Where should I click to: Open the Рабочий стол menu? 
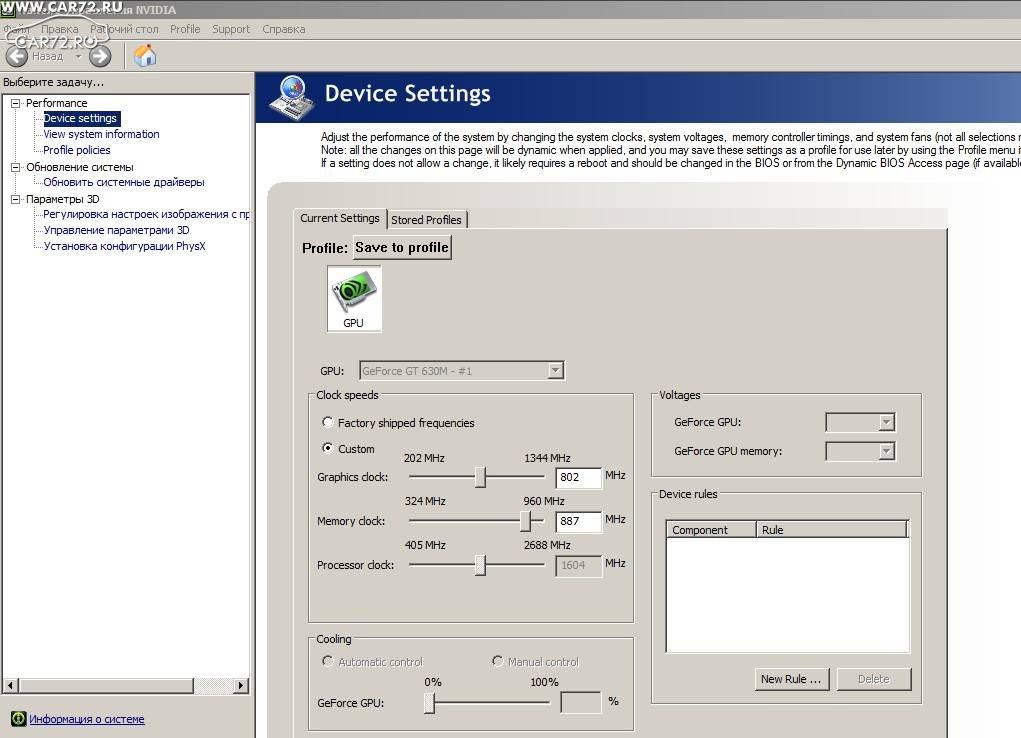pyautogui.click(x=124, y=29)
